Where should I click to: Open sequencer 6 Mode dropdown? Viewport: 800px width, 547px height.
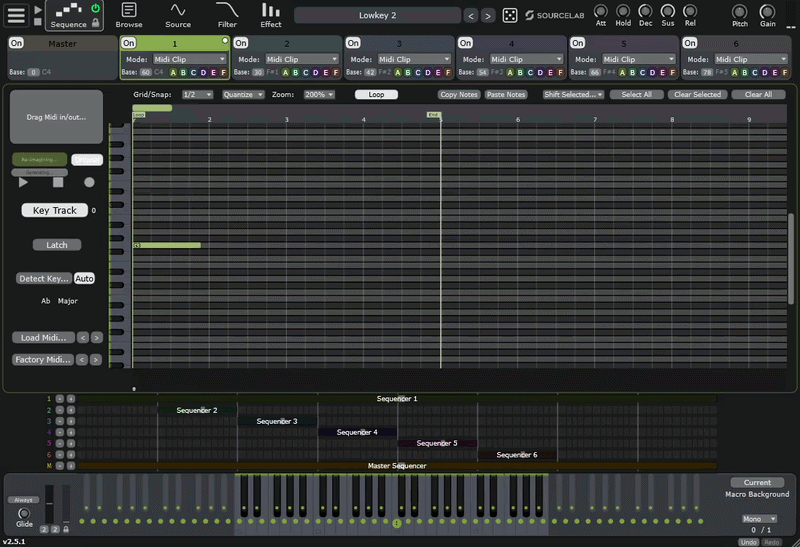coord(751,59)
